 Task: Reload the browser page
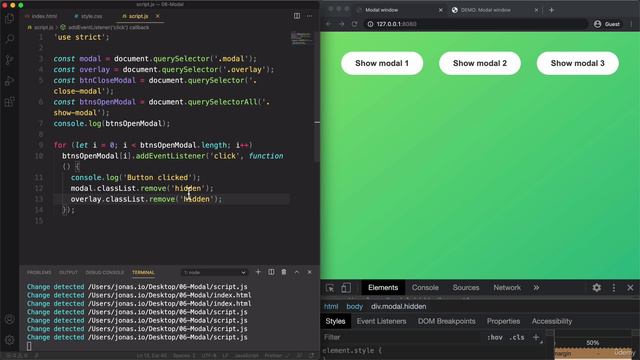(x=354, y=24)
